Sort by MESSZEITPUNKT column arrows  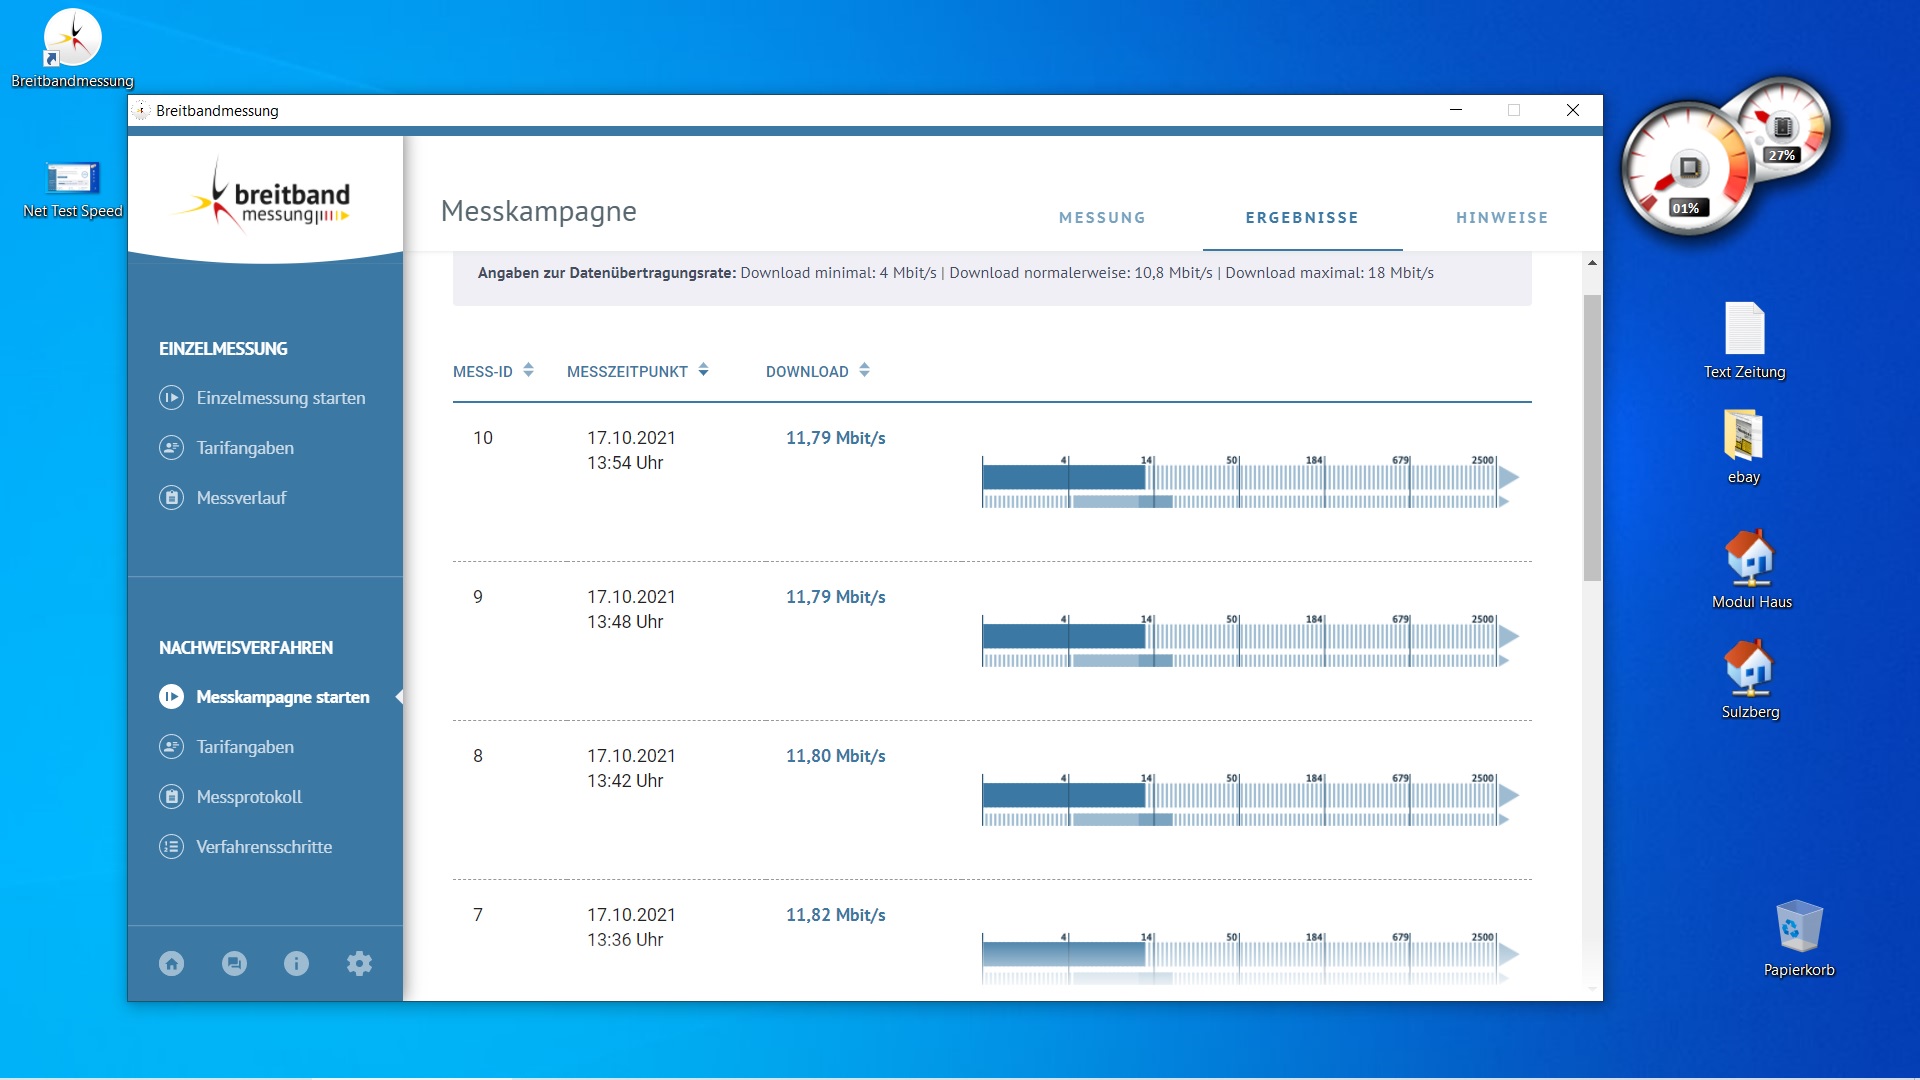click(703, 371)
